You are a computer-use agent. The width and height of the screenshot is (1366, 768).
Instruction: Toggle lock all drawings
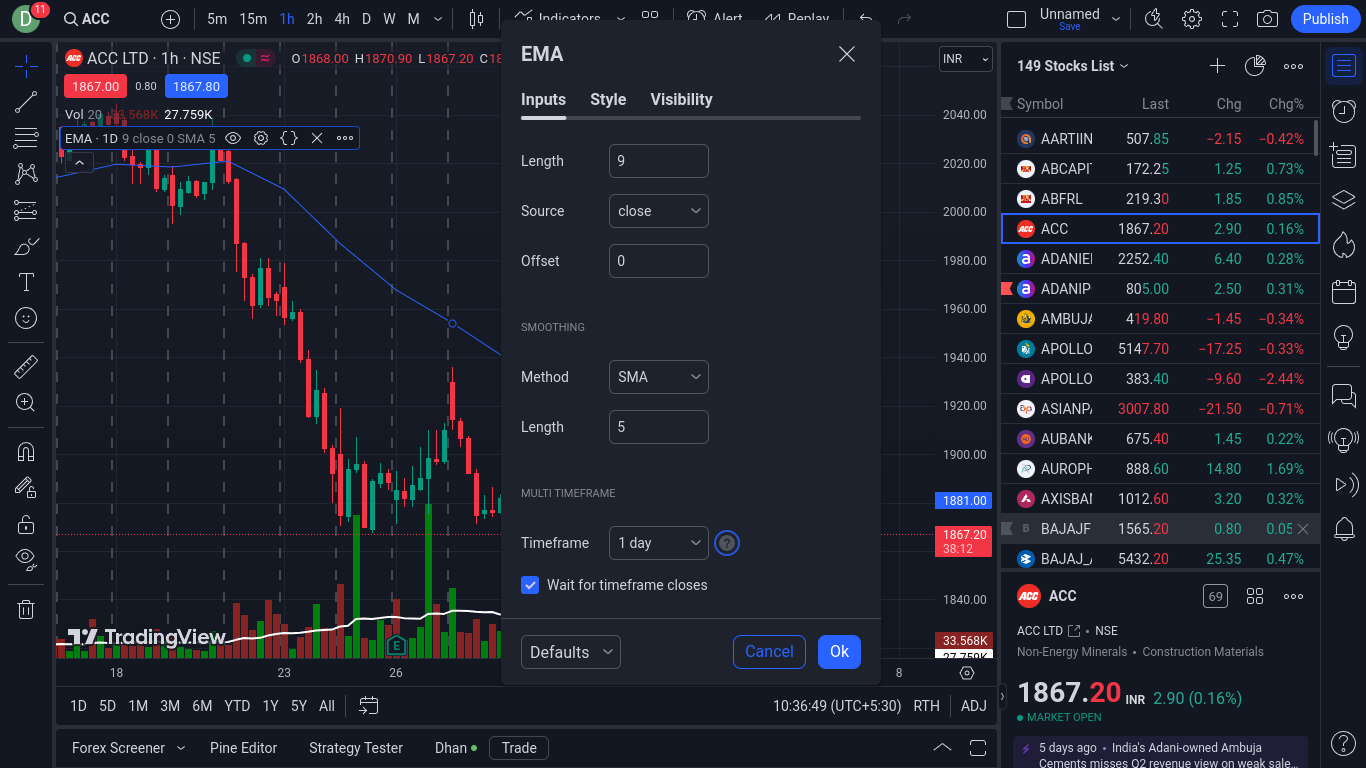coord(26,523)
